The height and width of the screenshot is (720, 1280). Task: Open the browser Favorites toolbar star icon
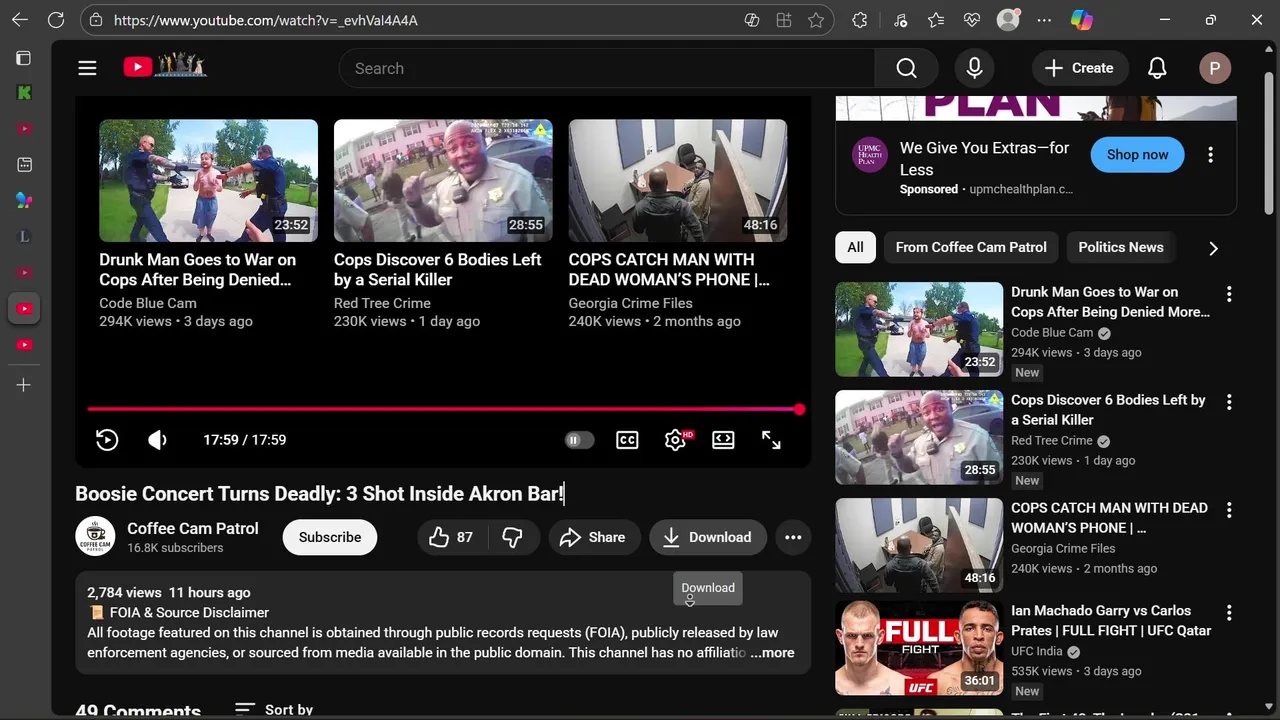(x=936, y=20)
